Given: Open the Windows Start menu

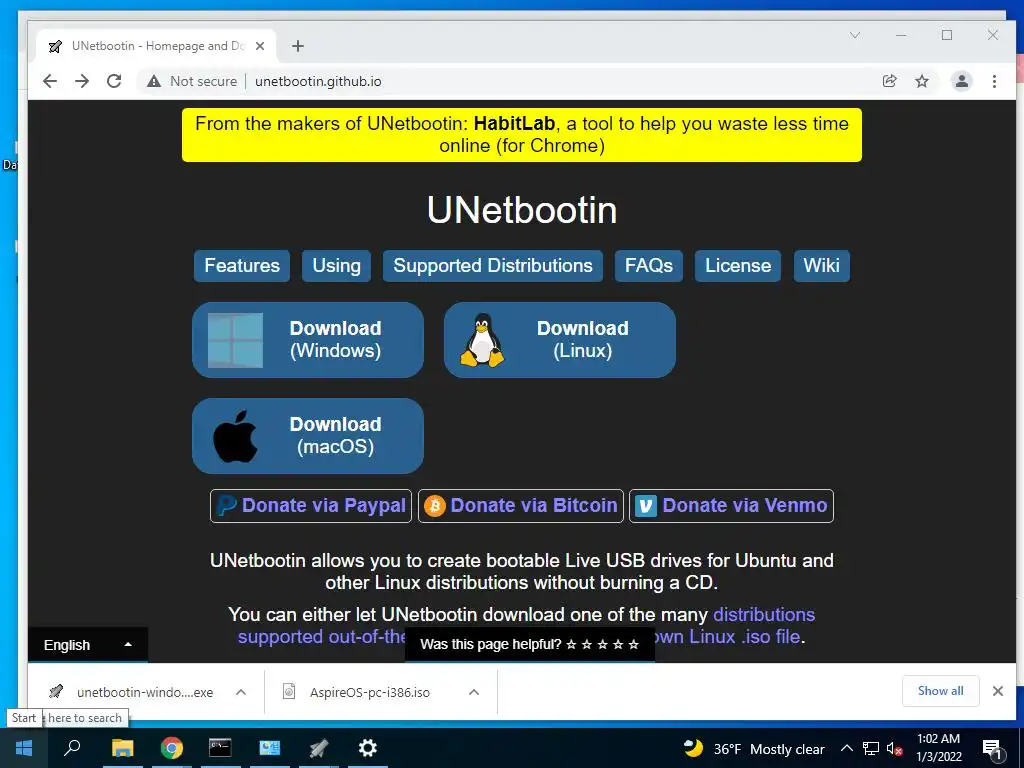Looking at the screenshot, I should pyautogui.click(x=24, y=748).
